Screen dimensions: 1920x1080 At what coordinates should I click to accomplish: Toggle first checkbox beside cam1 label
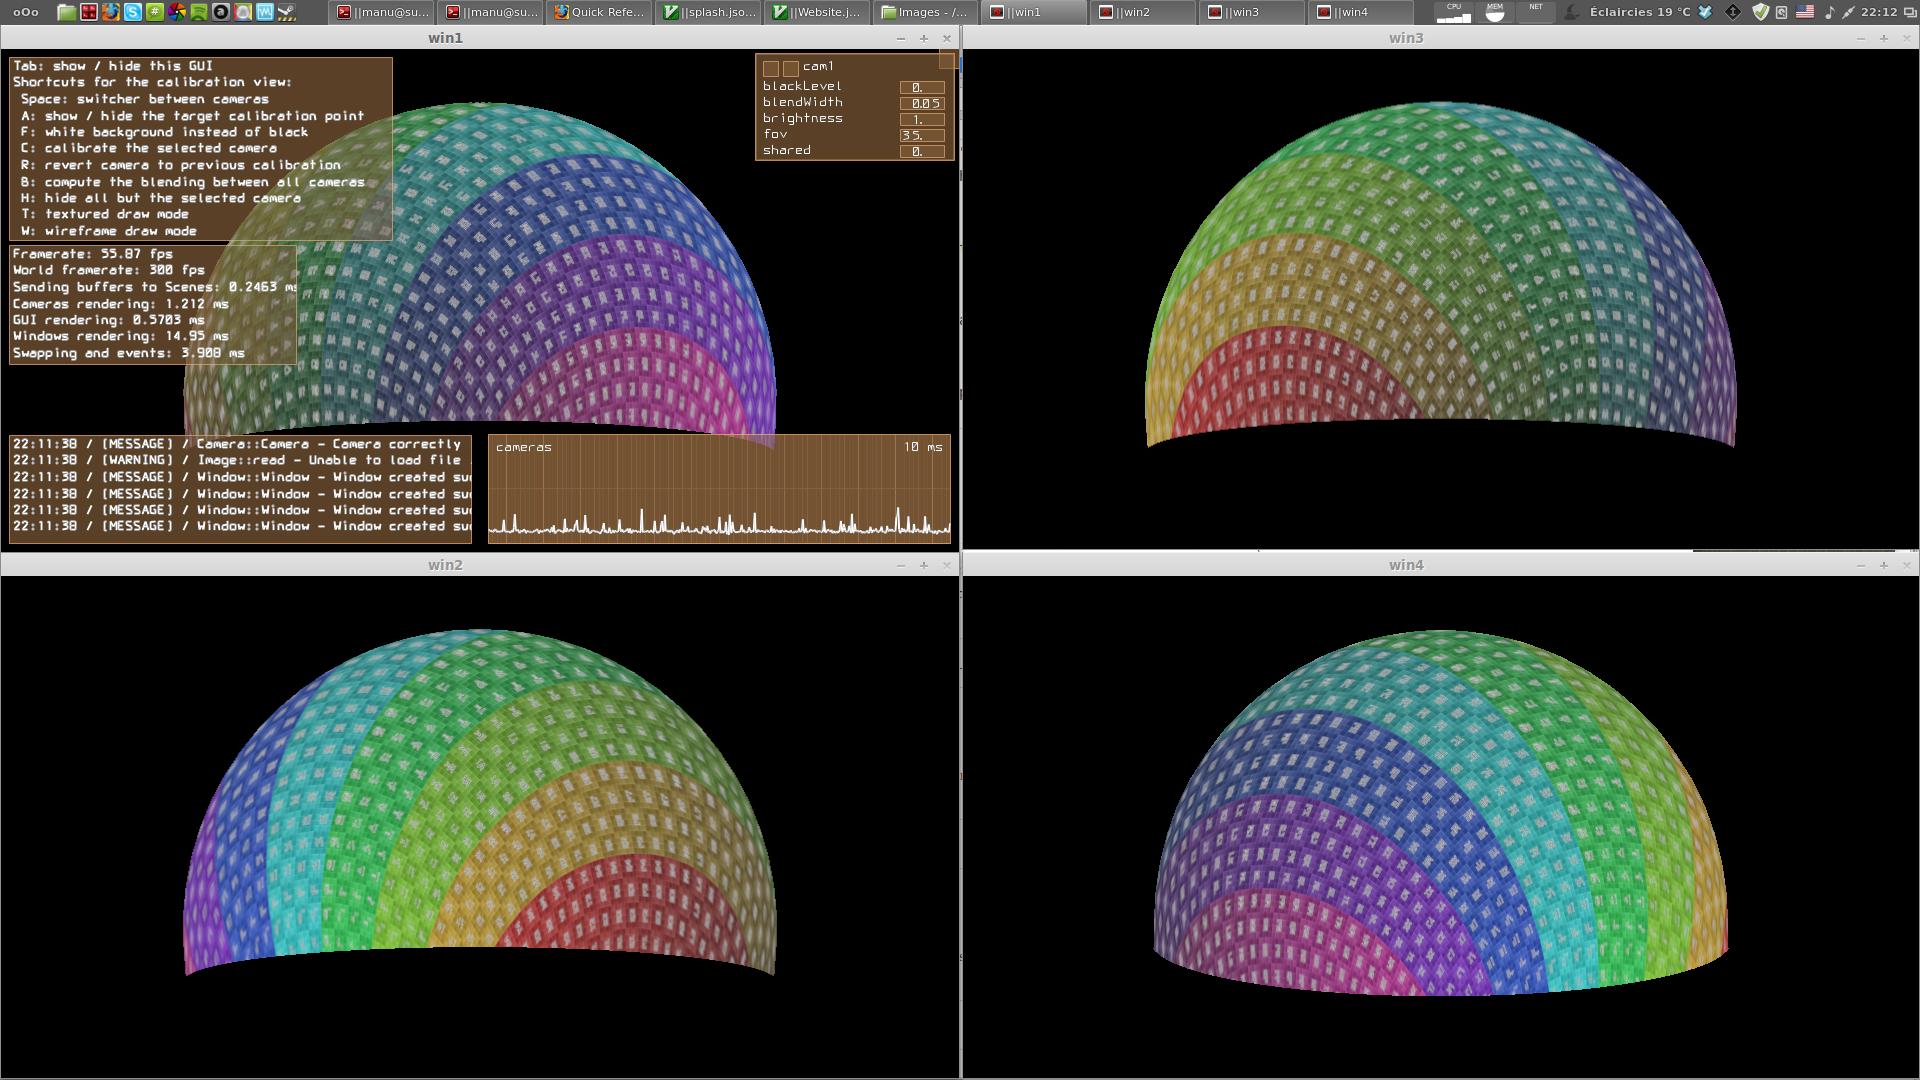coord(771,68)
